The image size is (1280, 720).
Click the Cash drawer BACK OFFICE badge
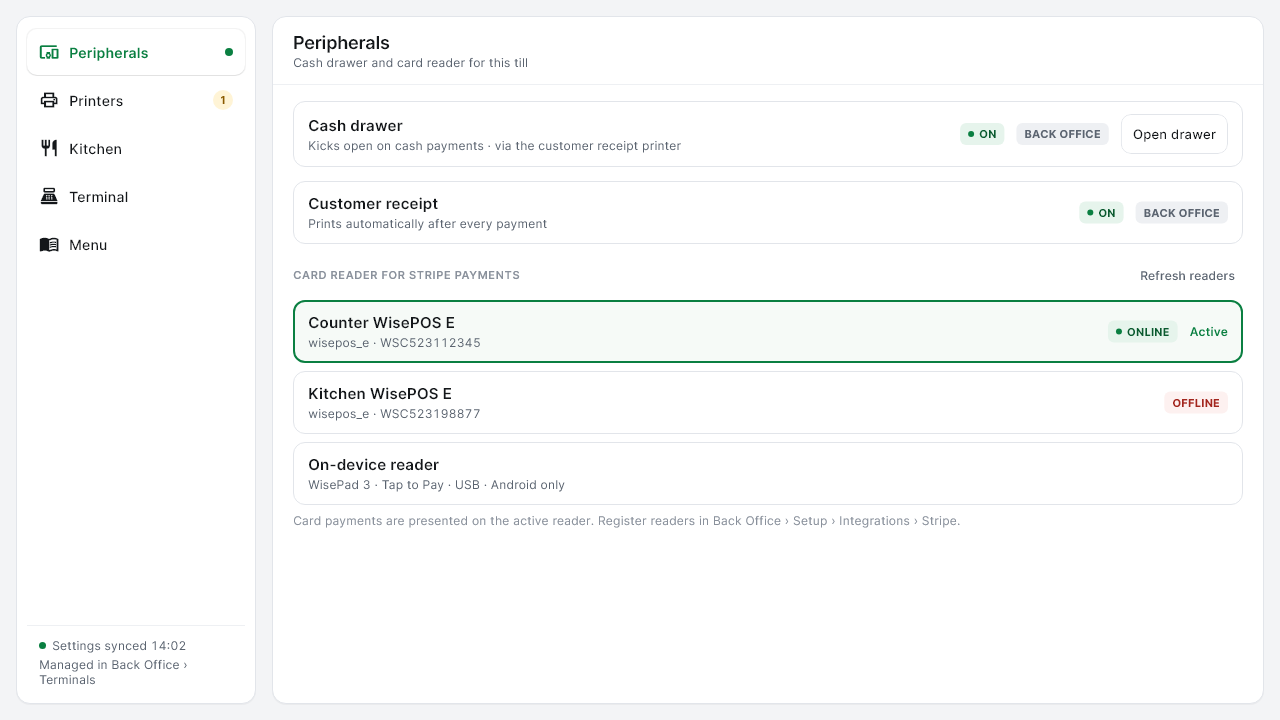1062,134
